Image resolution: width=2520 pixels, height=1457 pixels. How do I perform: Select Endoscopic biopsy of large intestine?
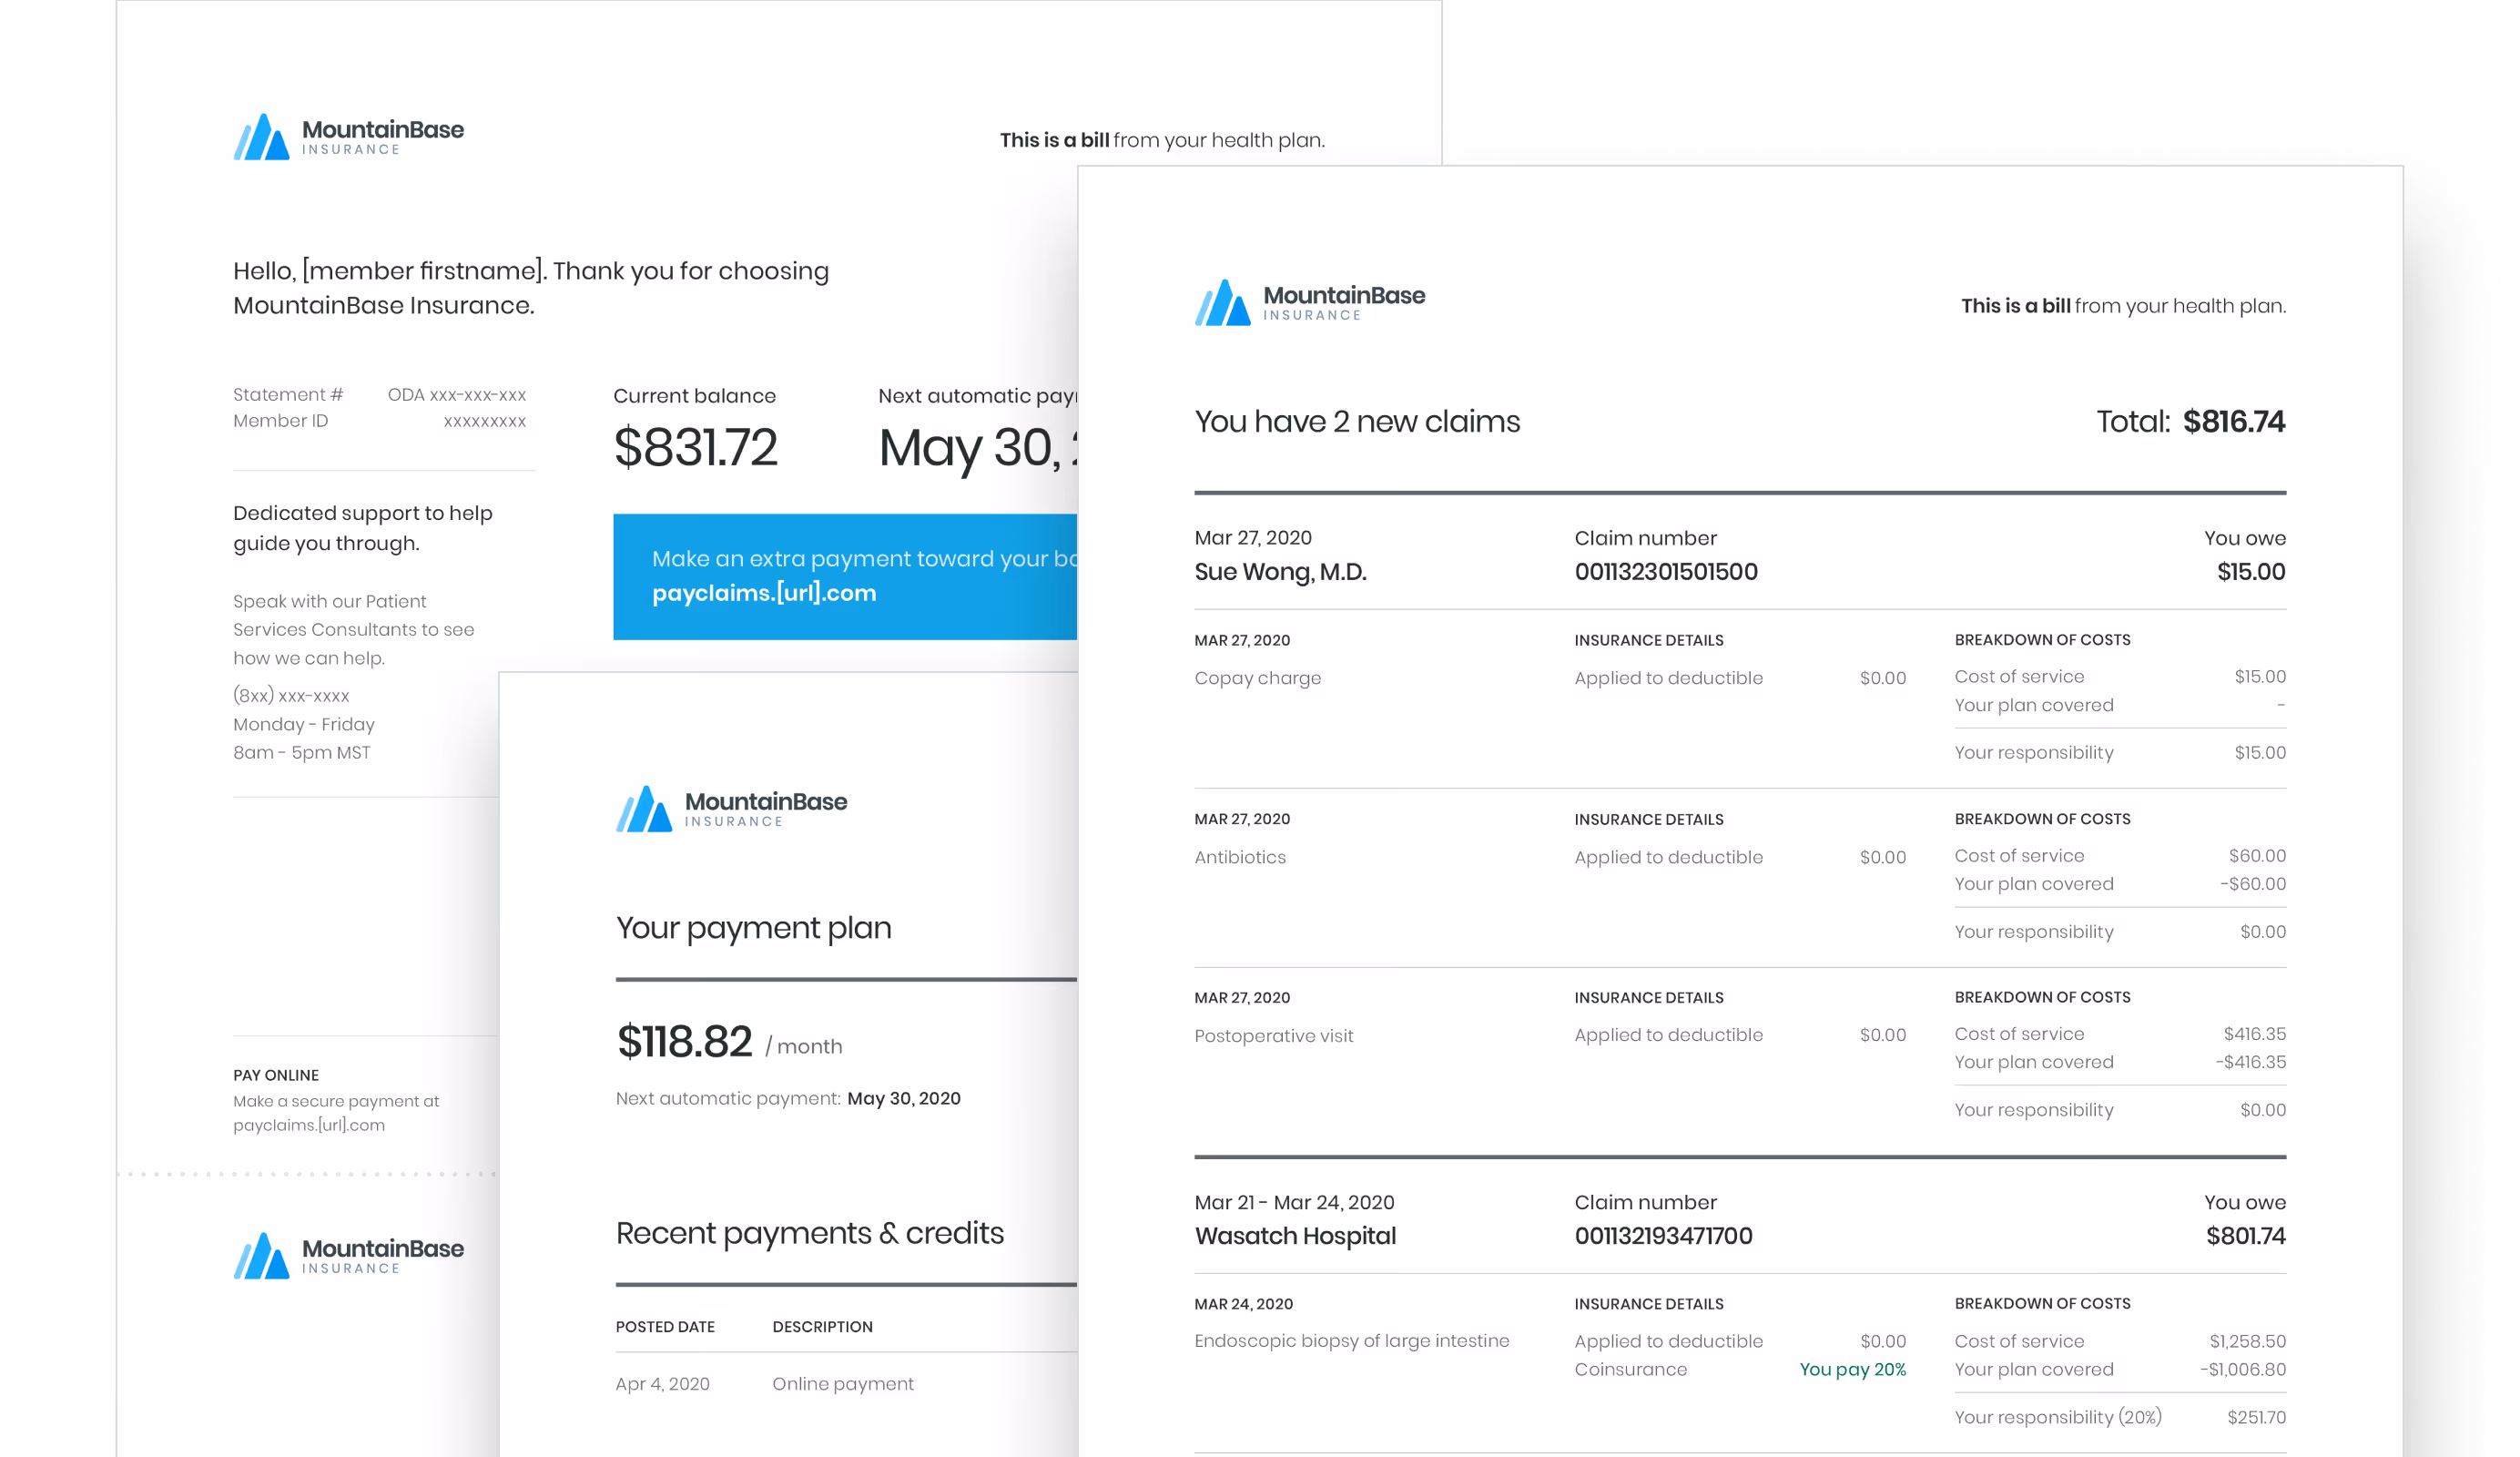(1351, 1341)
